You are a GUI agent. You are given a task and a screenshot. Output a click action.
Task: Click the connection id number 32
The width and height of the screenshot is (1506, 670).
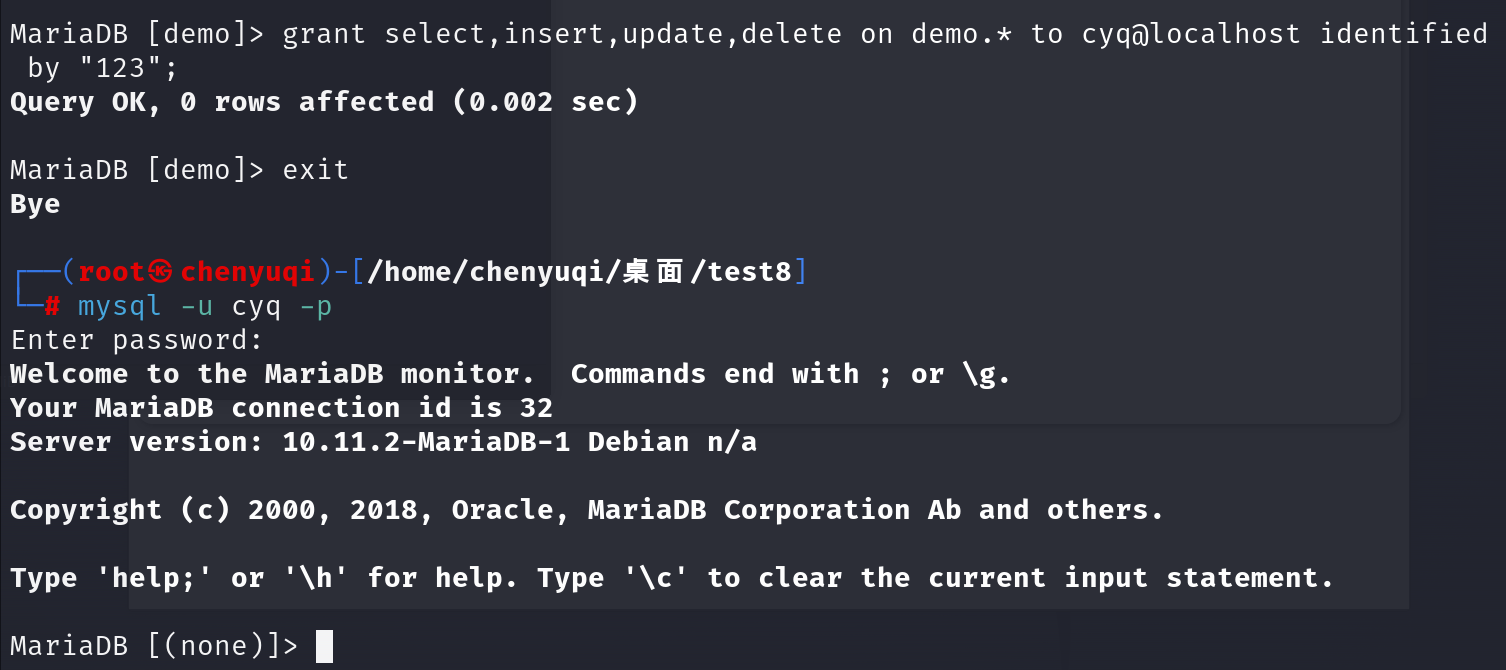536,408
